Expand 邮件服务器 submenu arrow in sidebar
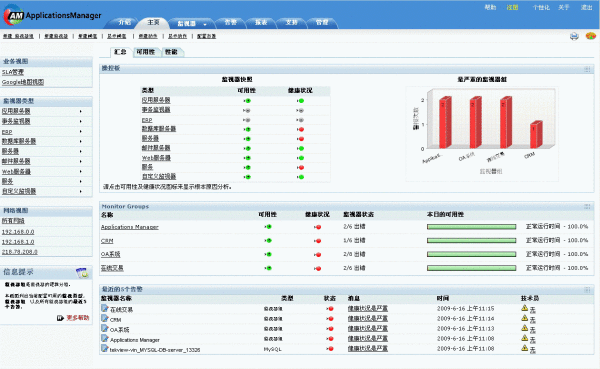 pos(81,162)
